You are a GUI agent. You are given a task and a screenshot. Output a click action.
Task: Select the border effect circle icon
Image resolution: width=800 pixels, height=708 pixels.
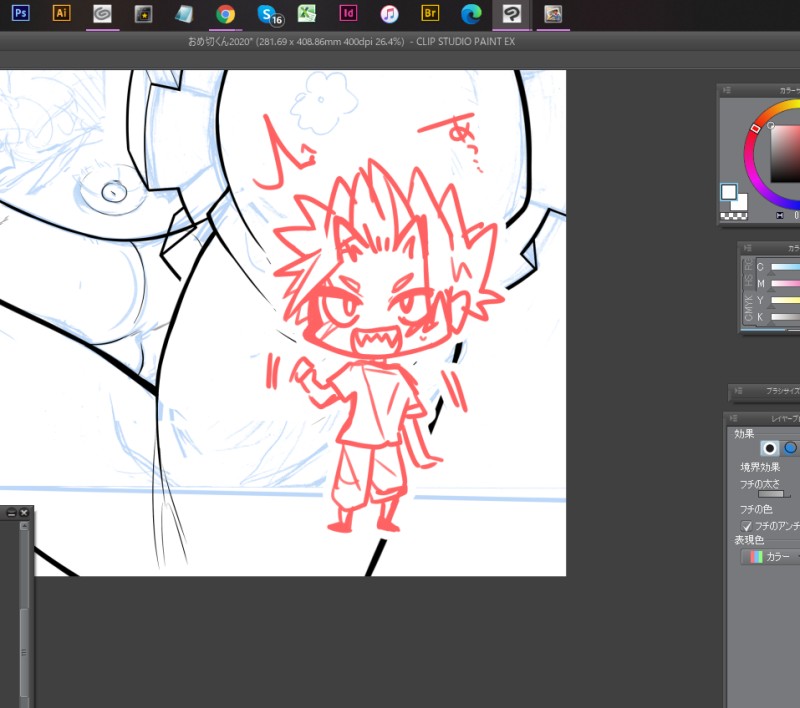[769, 448]
